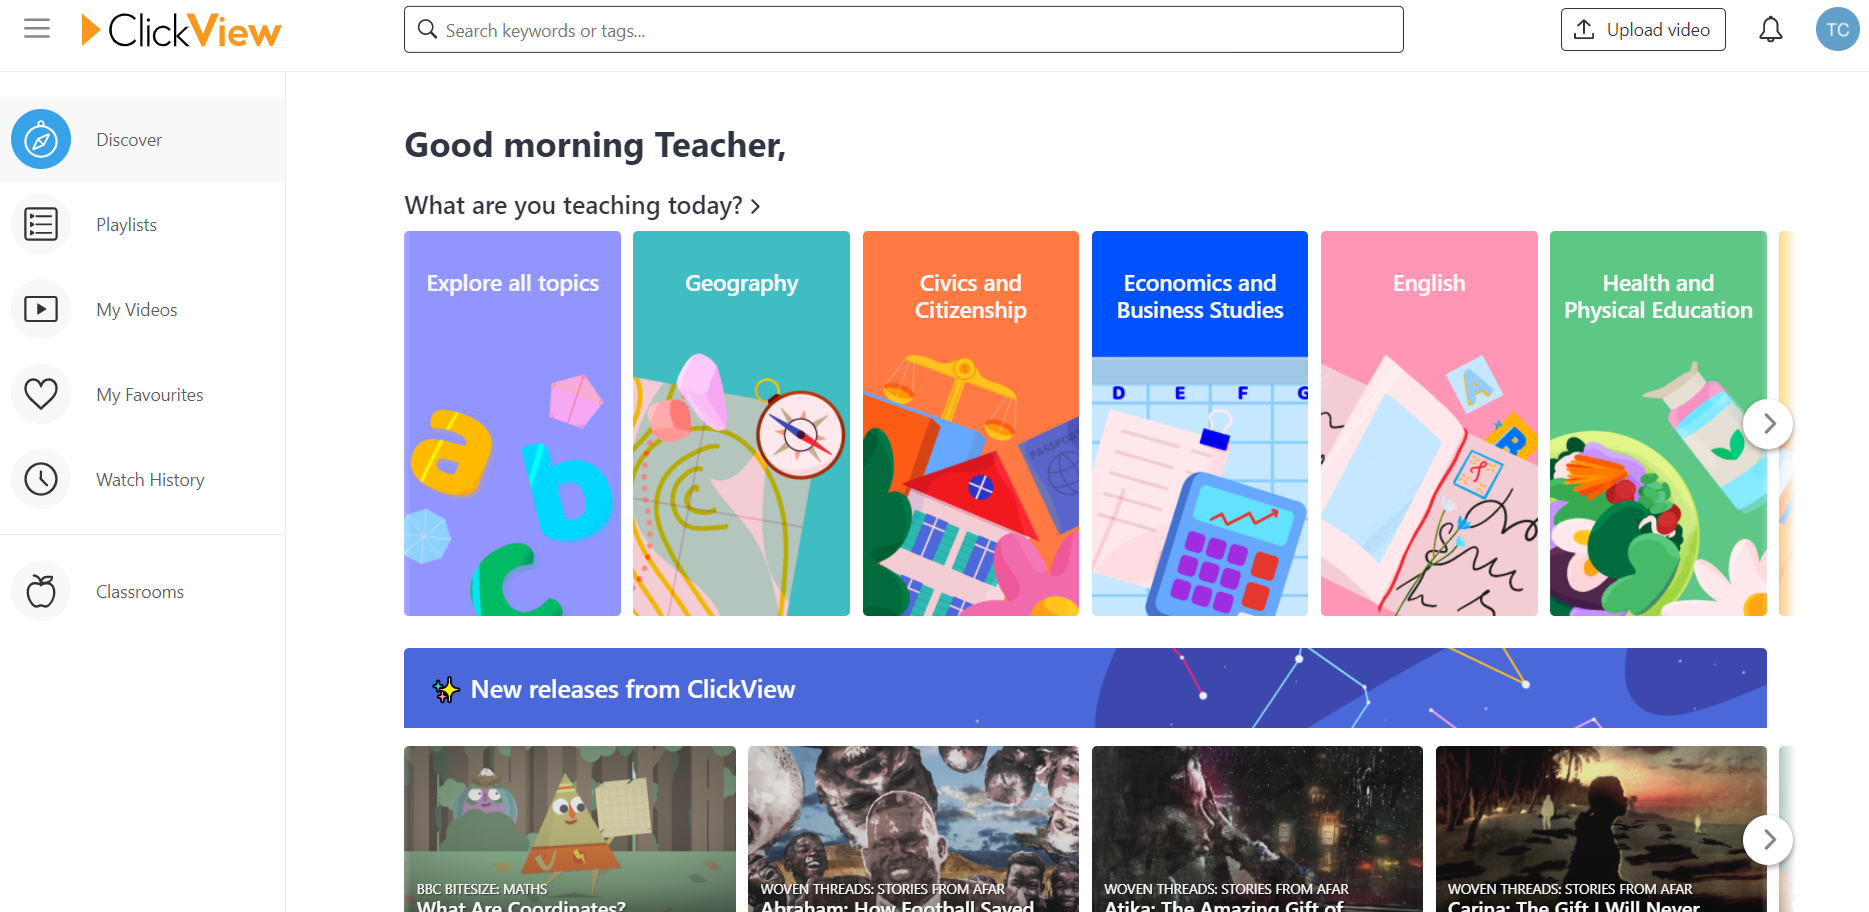
Task: Open Watch History from the sidebar
Action: coord(142,479)
